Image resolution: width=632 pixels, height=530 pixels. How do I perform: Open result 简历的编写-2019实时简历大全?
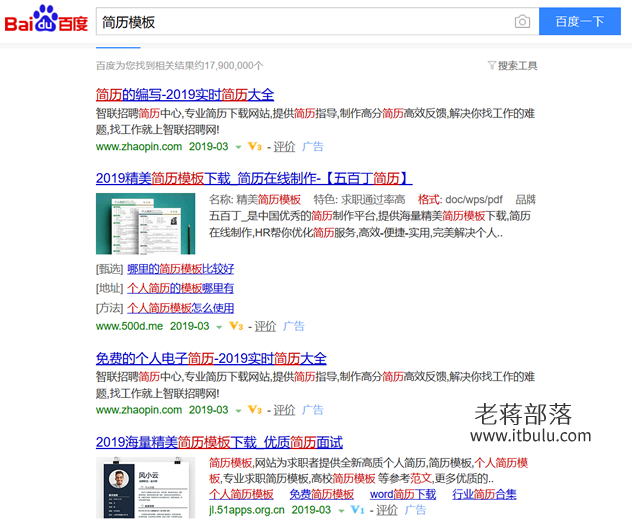click(185, 95)
